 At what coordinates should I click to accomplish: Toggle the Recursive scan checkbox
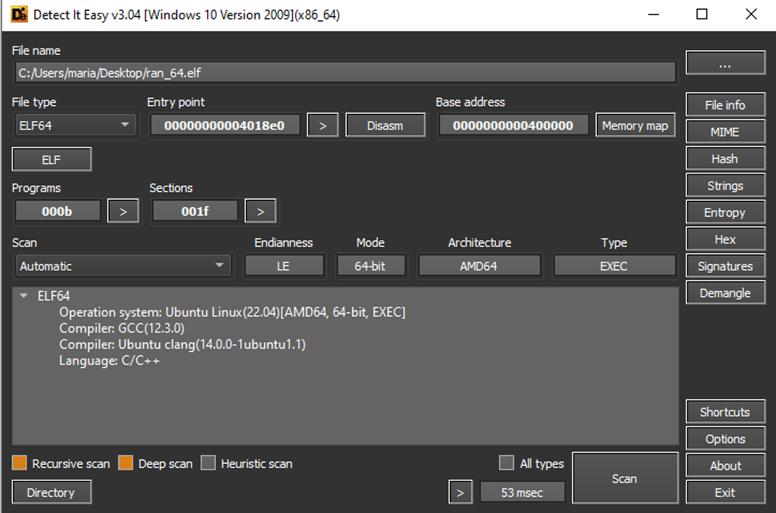19,463
